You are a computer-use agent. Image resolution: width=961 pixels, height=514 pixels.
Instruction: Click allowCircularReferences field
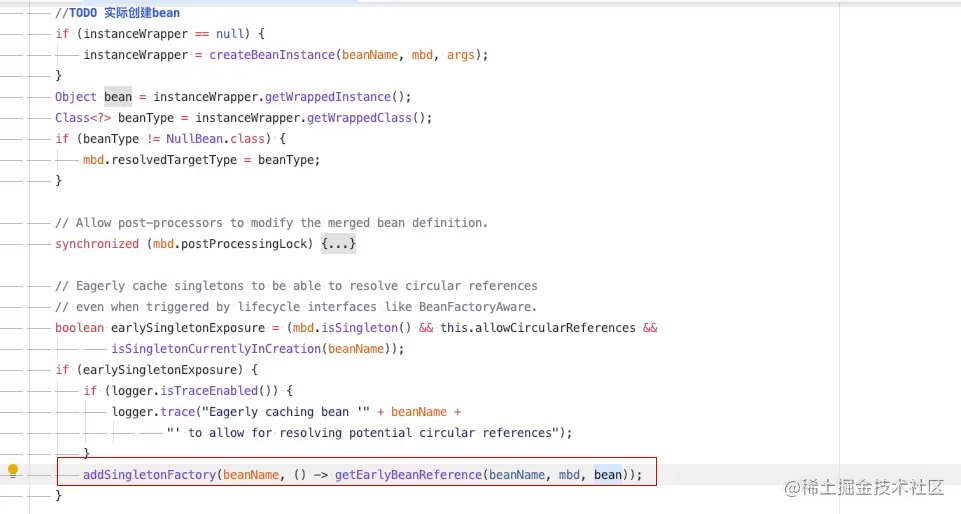(x=555, y=328)
